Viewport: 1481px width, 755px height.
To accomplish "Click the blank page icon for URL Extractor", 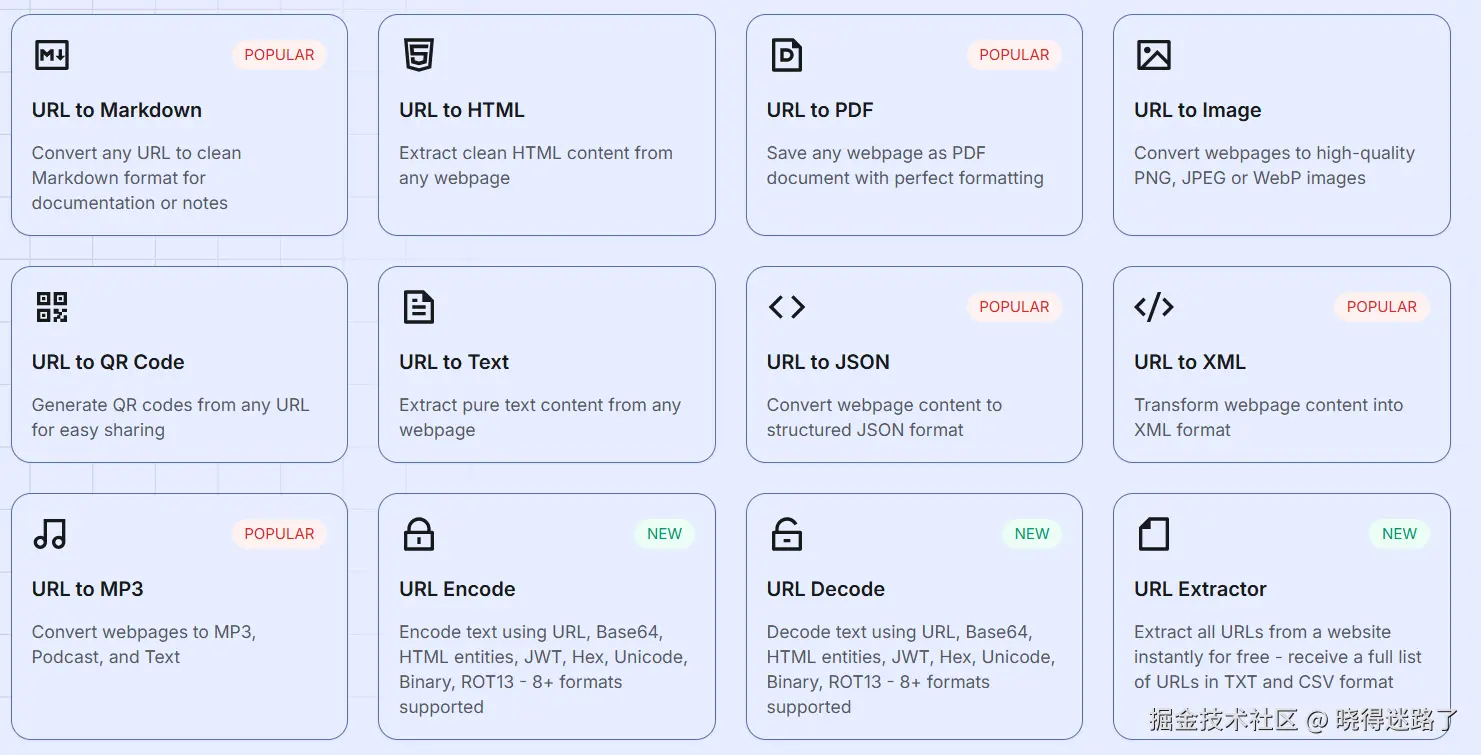I will click(x=1153, y=534).
